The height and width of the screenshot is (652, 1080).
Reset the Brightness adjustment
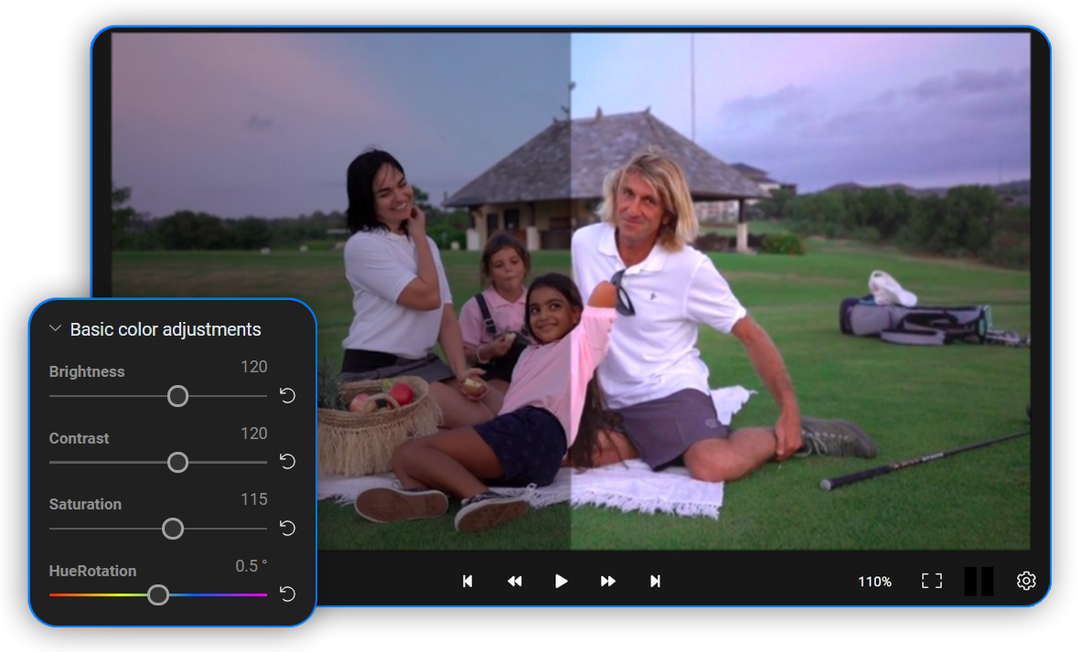[x=287, y=396]
